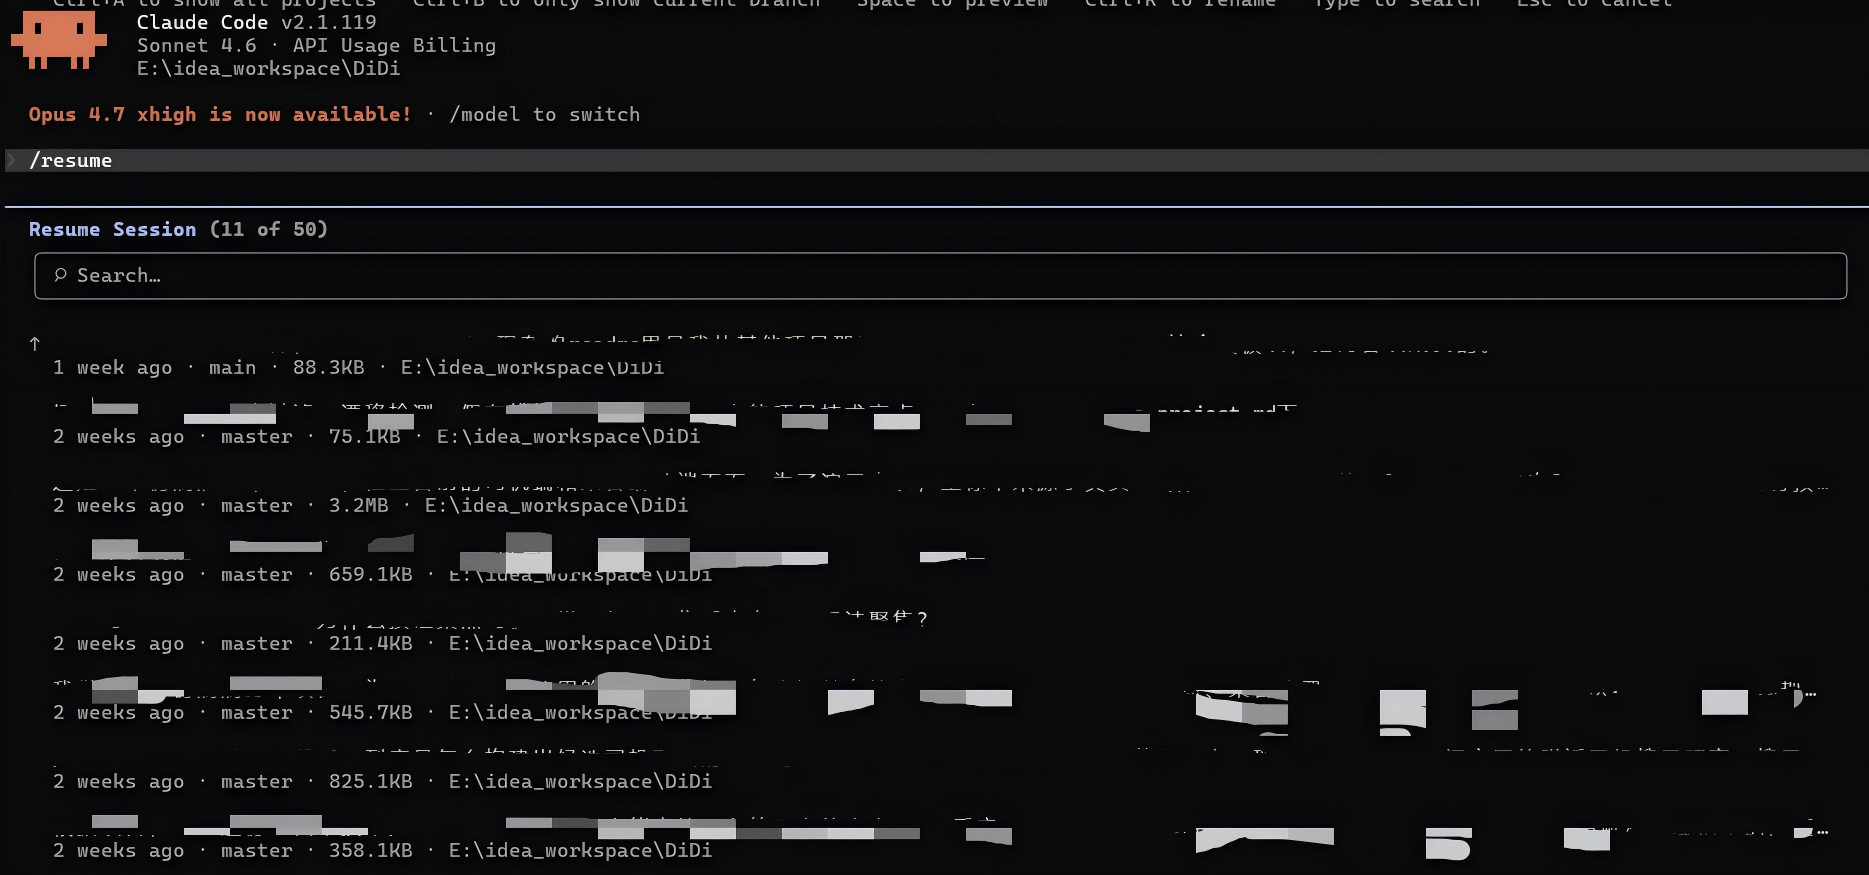This screenshot has height=875, width=1869.
Task: Click the /resume command input line
Action: (x=937, y=160)
